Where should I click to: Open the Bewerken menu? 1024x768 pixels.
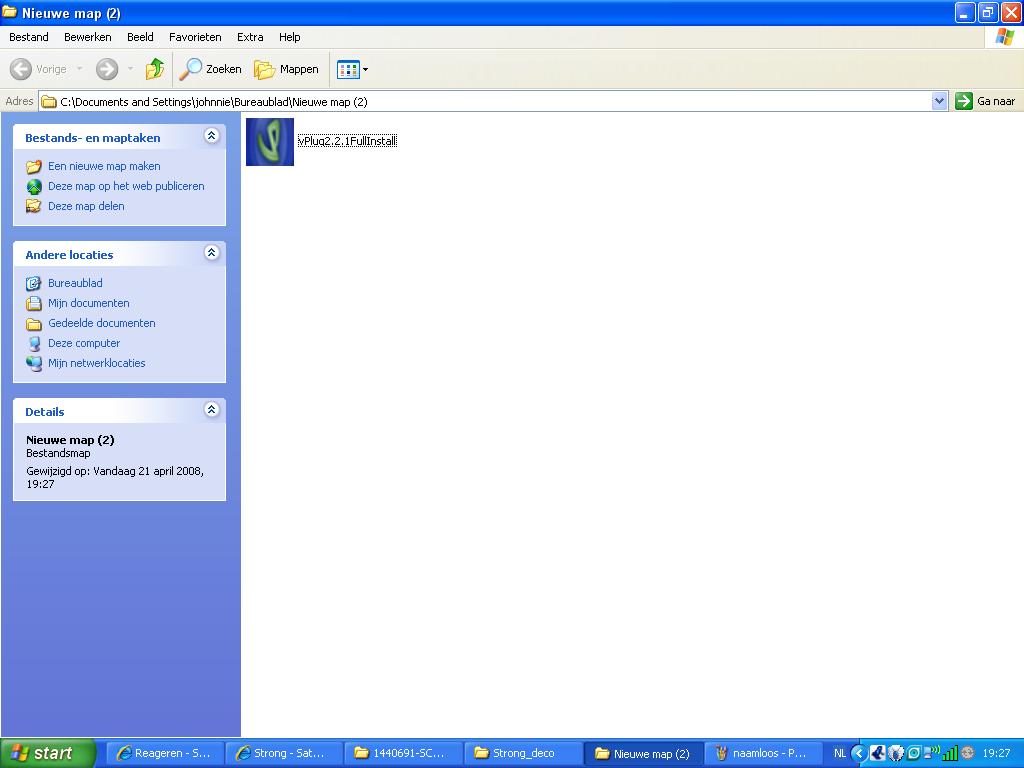[x=88, y=37]
